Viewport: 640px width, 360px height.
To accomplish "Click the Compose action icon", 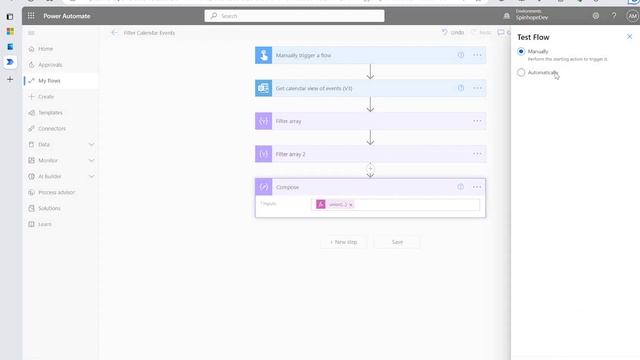I will [x=264, y=187].
